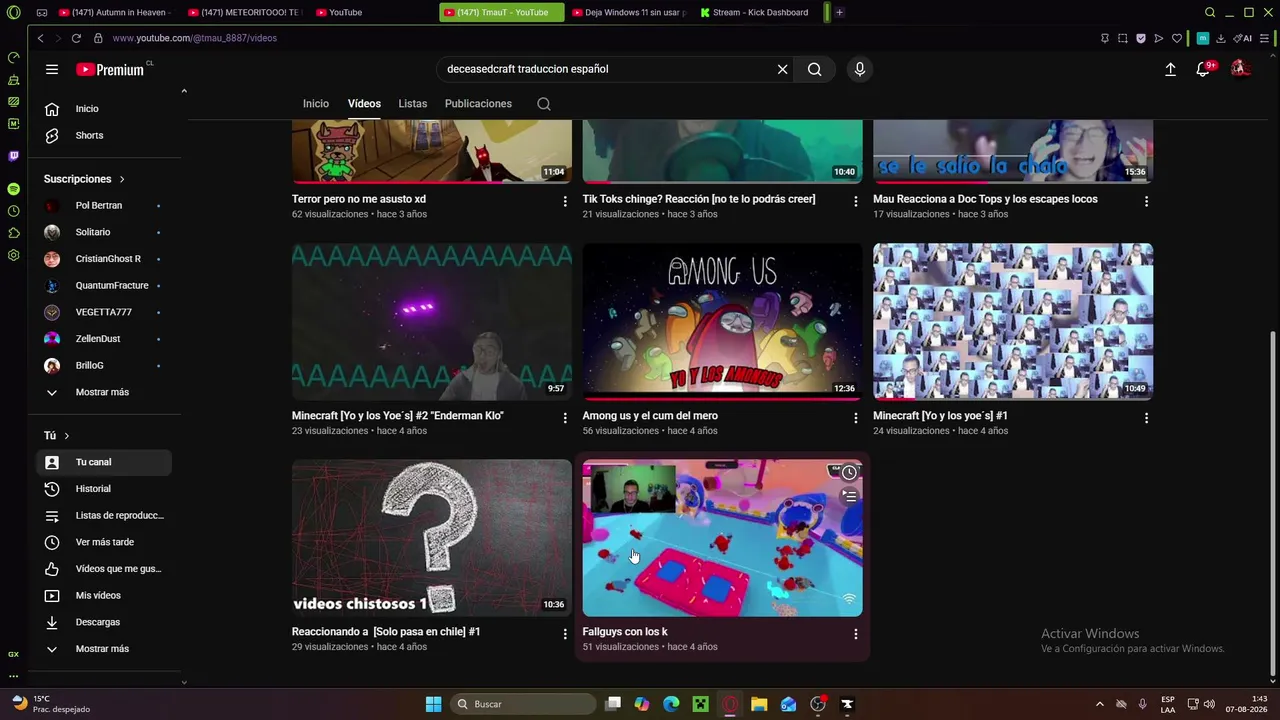Image resolution: width=1280 pixels, height=720 pixels.
Task: Switch to the Stream - Kick Dashboard tab
Action: 757,12
